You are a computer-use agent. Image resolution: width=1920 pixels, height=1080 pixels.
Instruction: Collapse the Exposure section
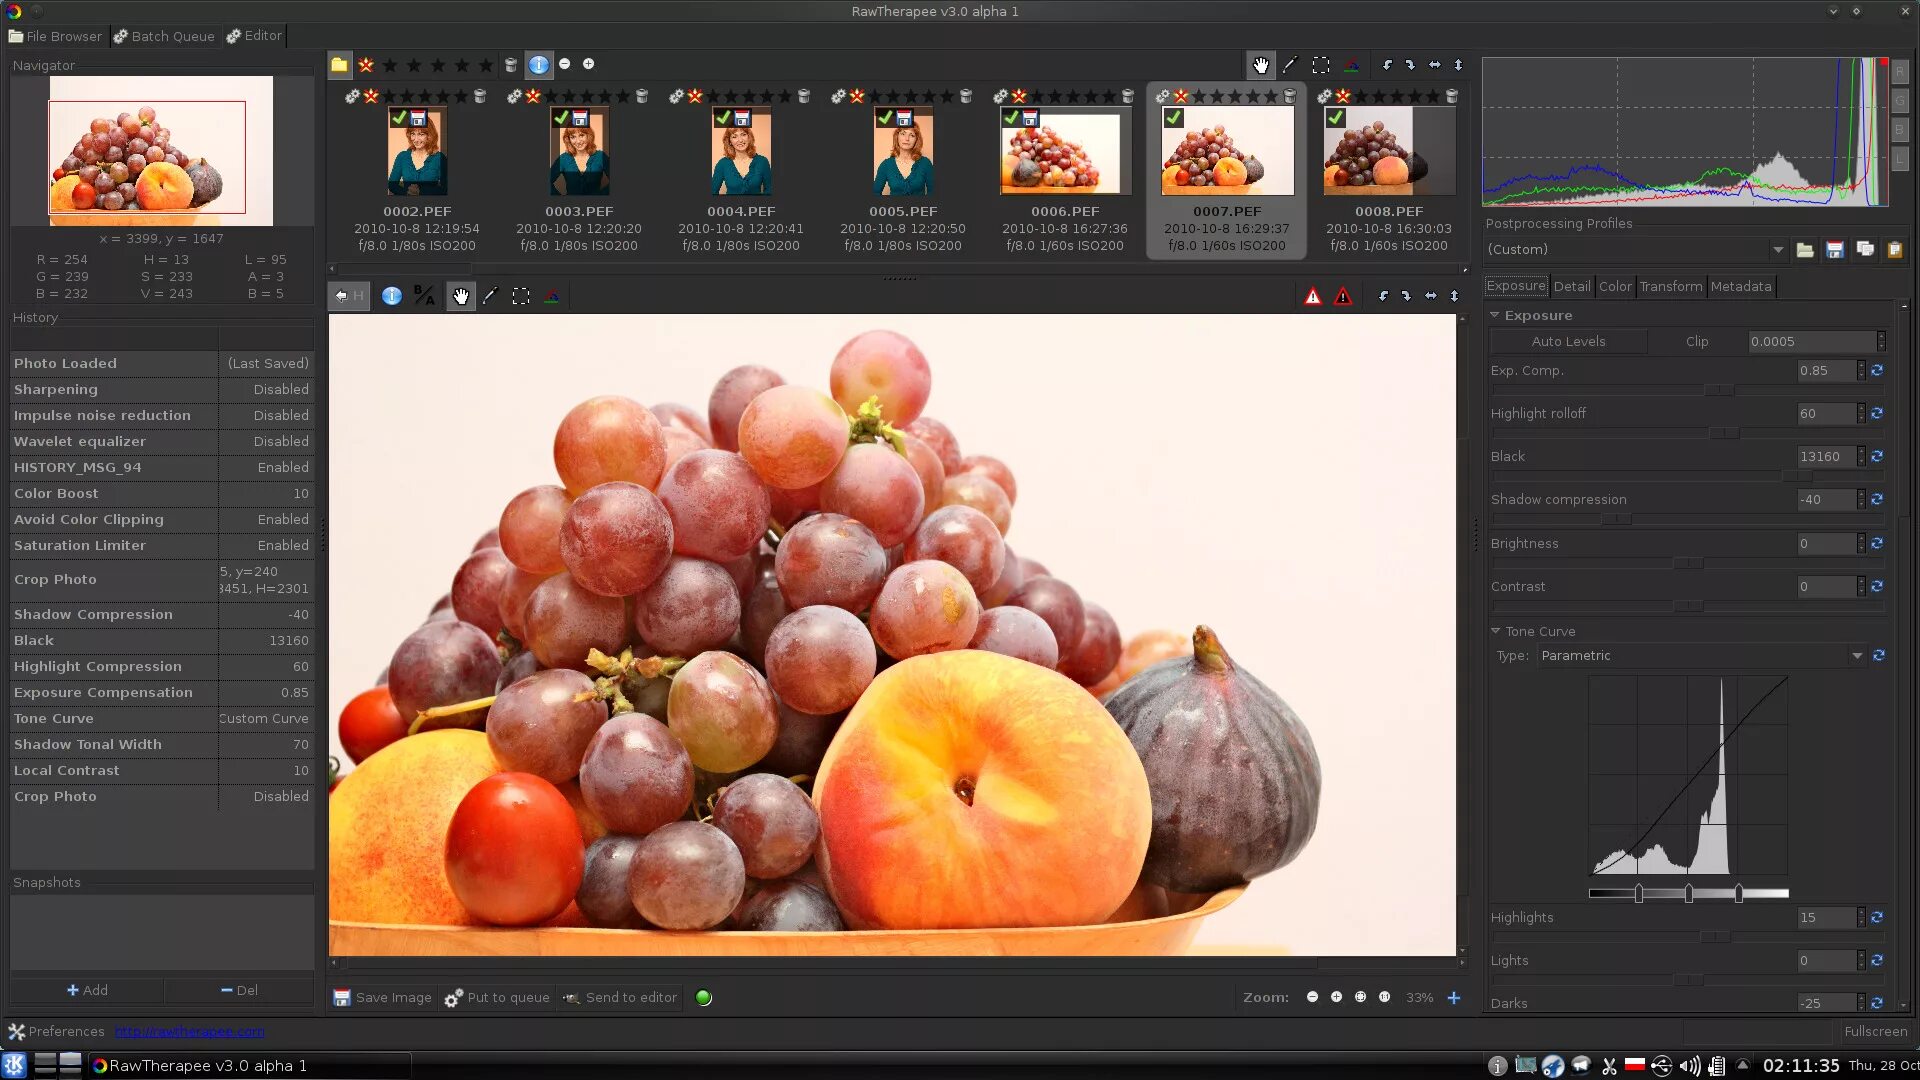coord(1495,315)
